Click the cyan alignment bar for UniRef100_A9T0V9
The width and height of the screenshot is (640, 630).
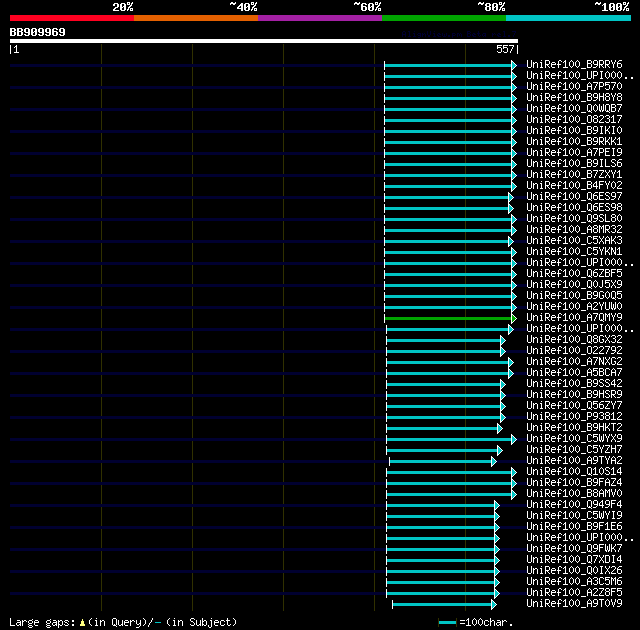tap(444, 604)
